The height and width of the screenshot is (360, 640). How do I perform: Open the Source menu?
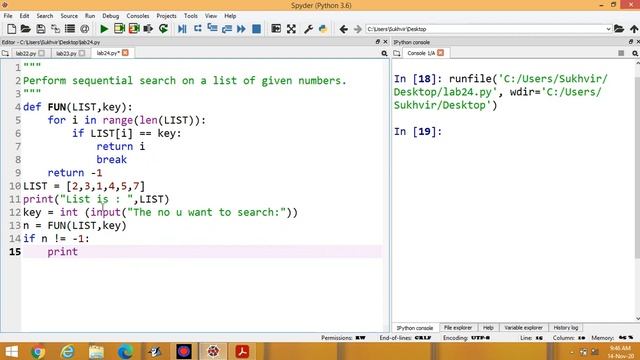point(69,16)
